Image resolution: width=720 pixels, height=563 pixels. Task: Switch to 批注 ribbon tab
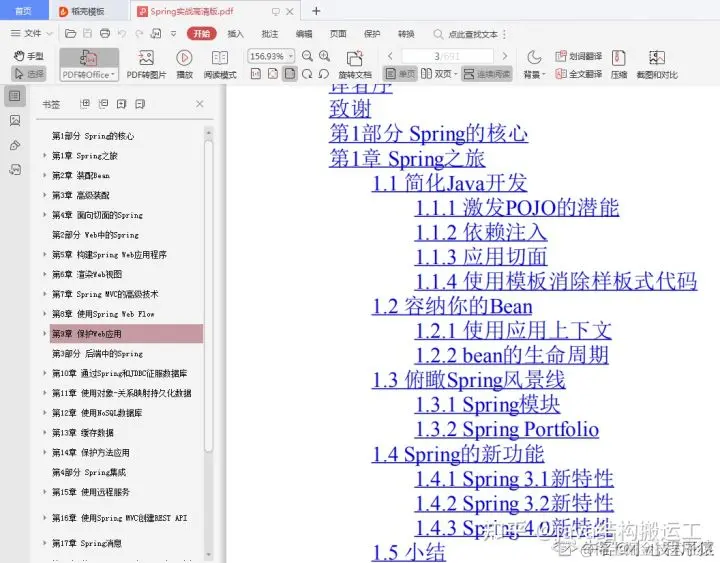[x=270, y=34]
